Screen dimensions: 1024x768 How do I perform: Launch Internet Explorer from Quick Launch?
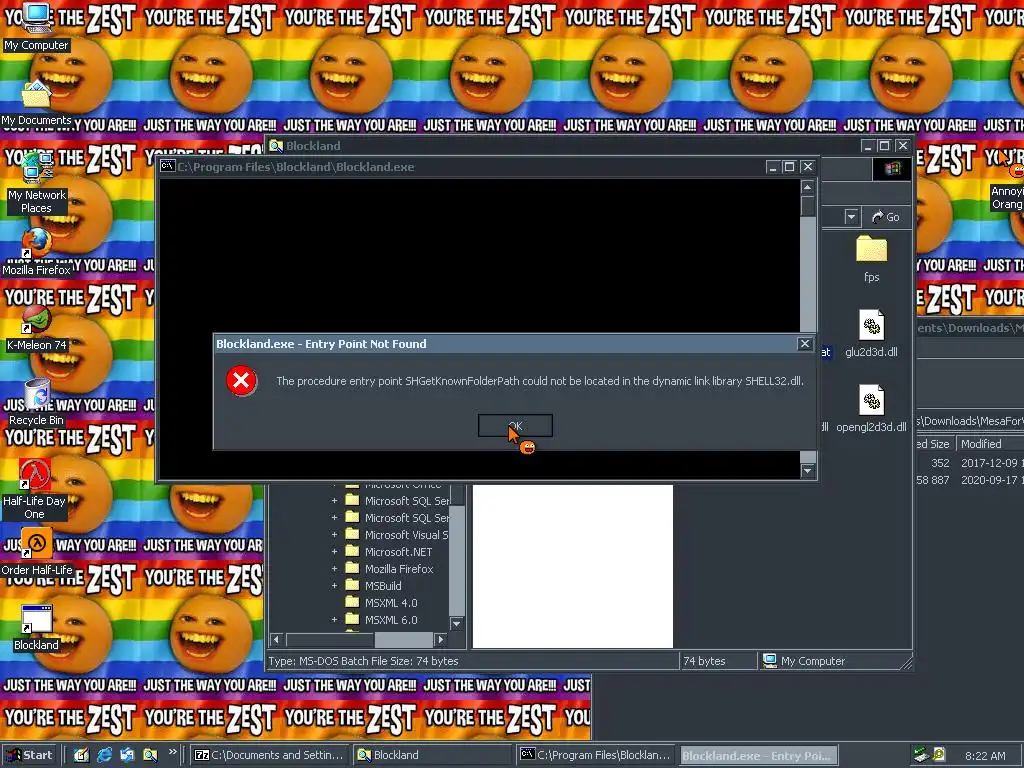click(104, 754)
